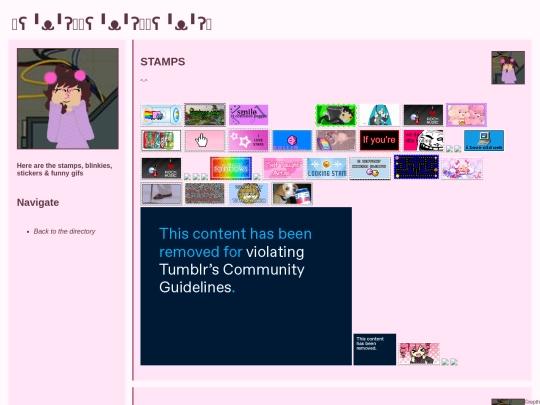The image size is (540, 405).
Task: Click the rock music stamp beside Miku stamp
Action: pyautogui.click(x=423, y=115)
